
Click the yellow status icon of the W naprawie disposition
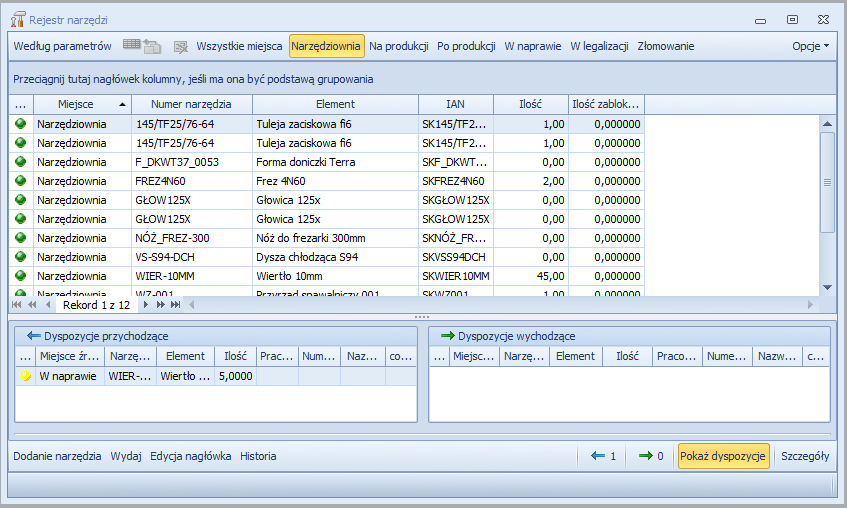pyautogui.click(x=24, y=376)
